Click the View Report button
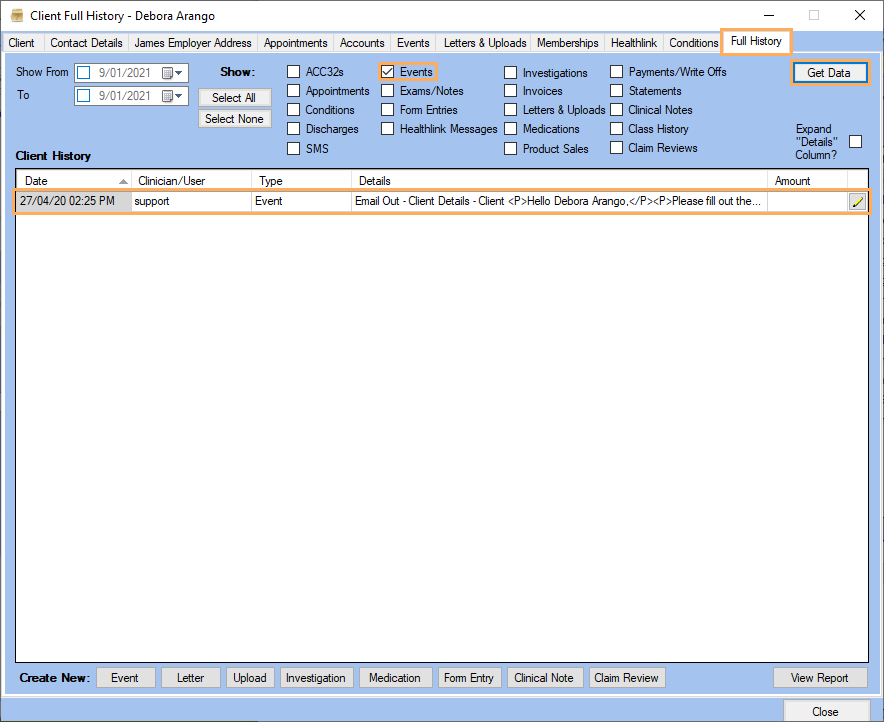 (x=820, y=677)
